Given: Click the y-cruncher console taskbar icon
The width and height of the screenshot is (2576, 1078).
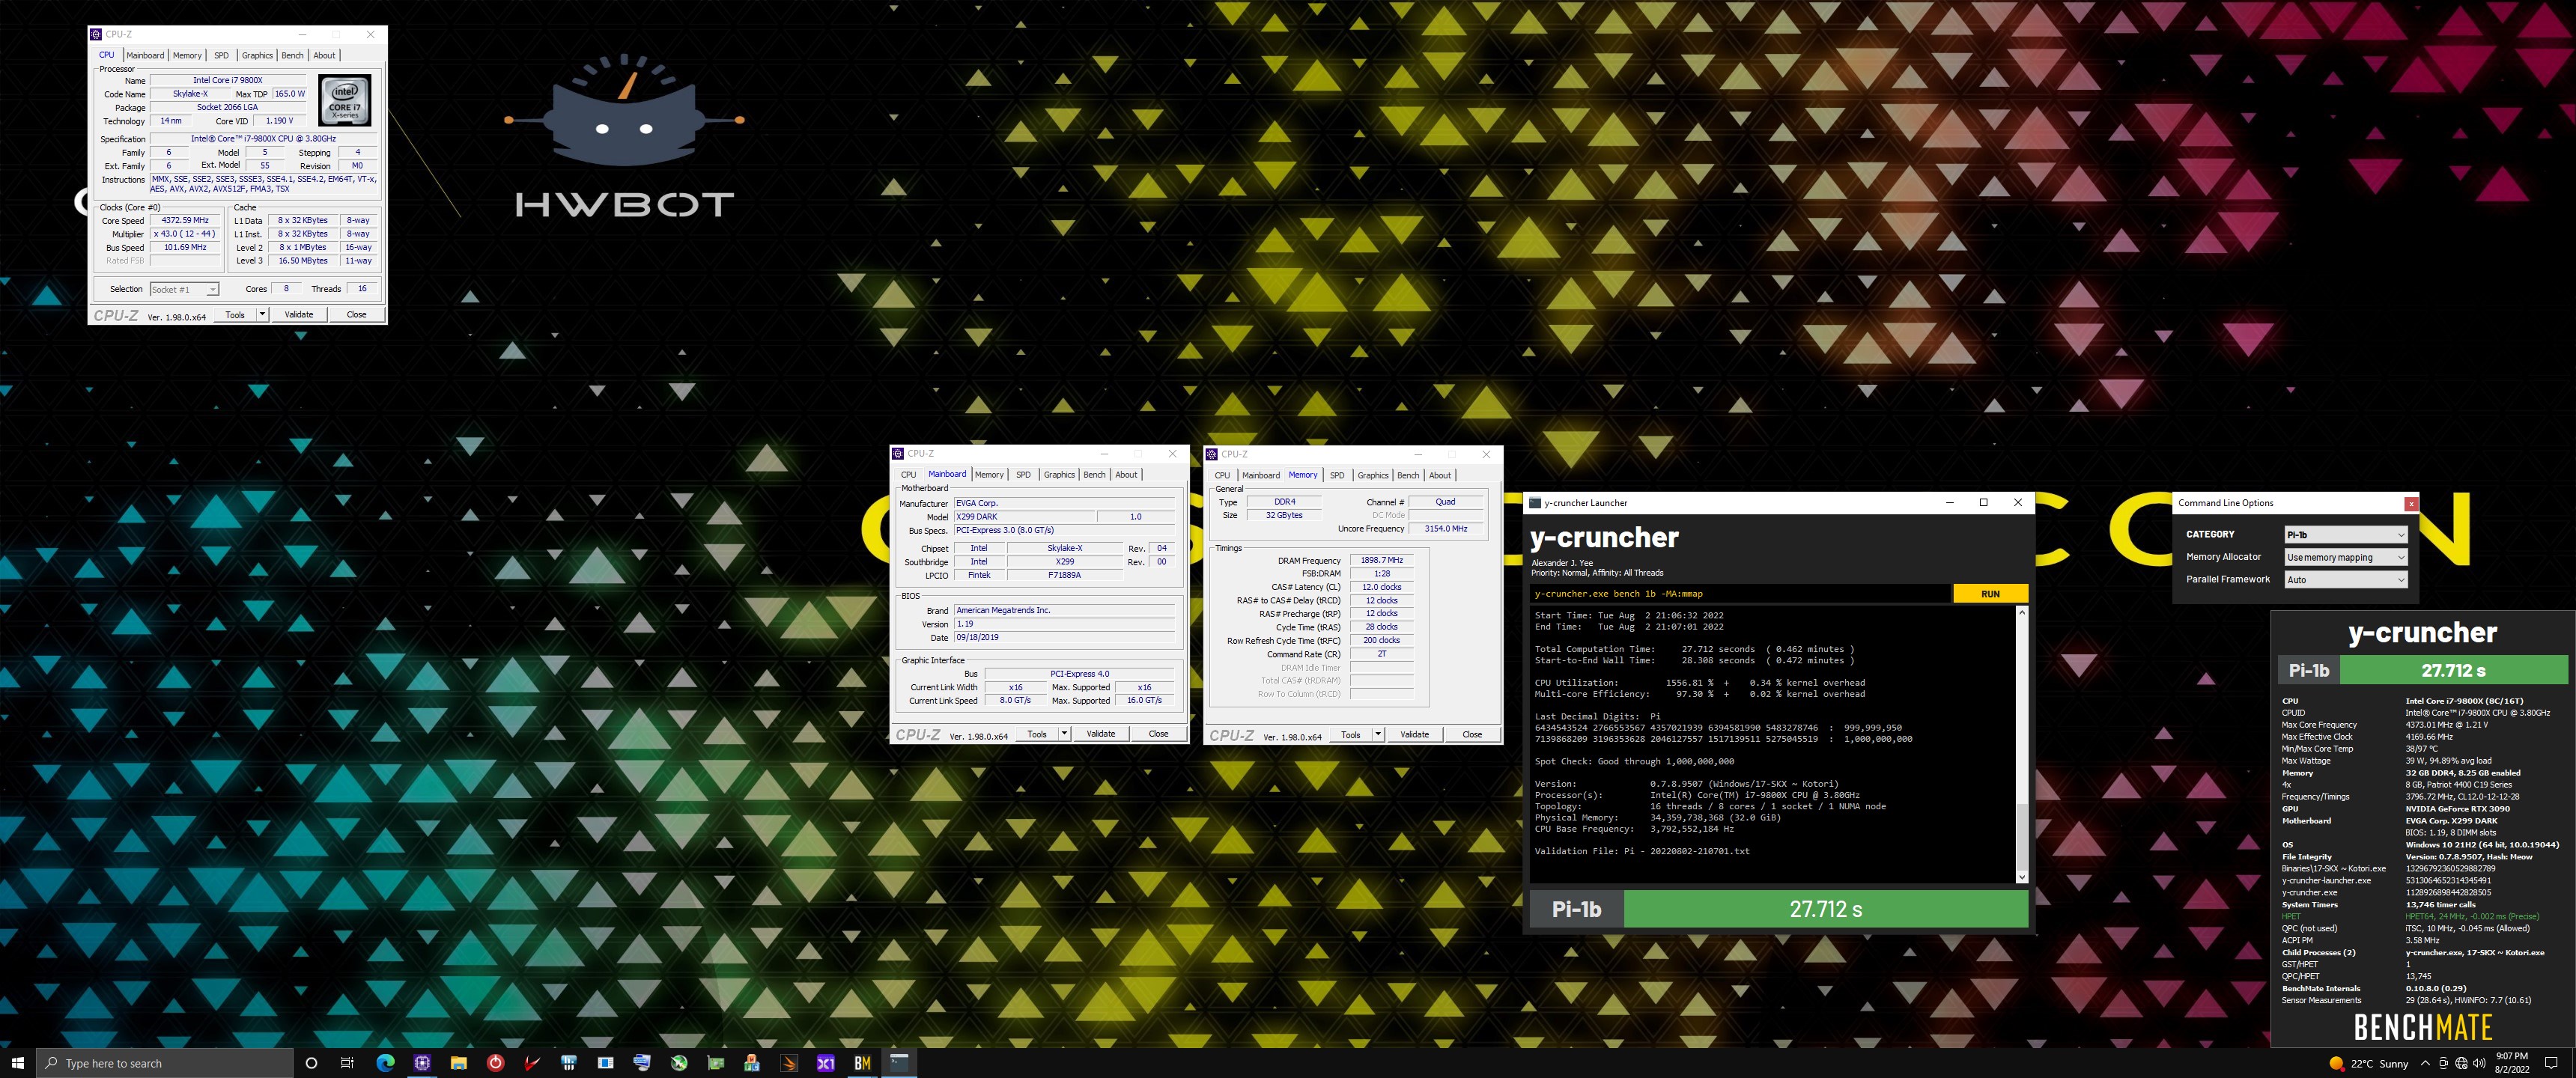Looking at the screenshot, I should click(899, 1062).
